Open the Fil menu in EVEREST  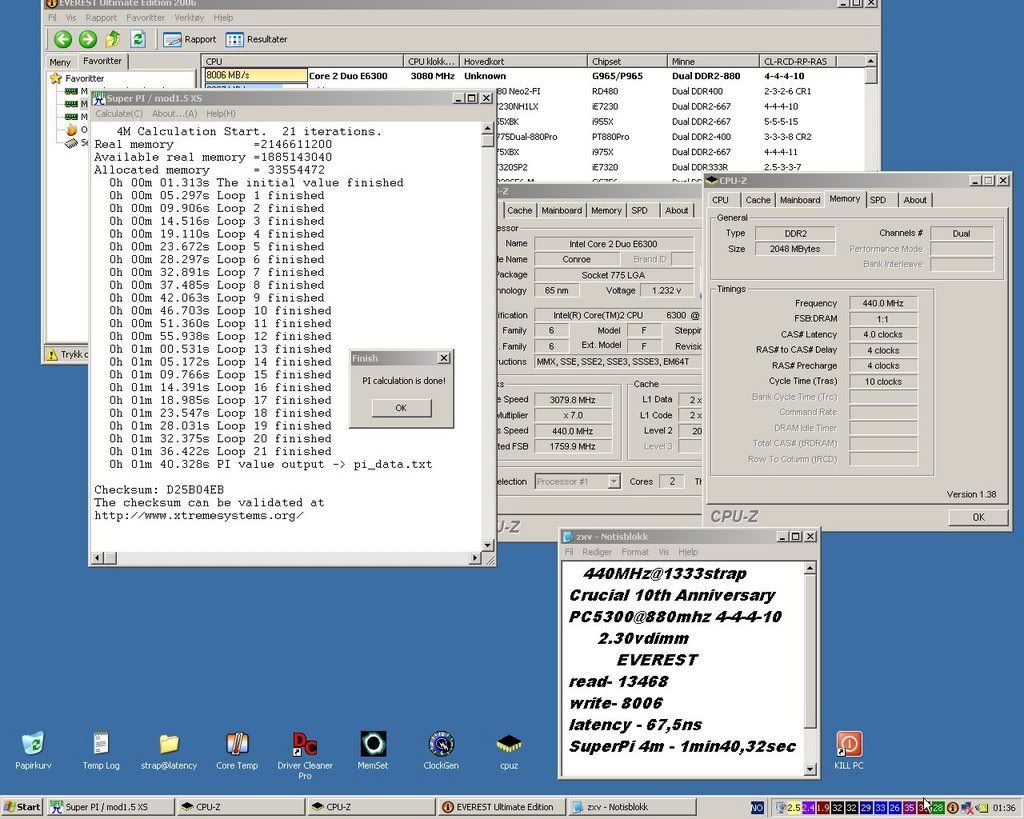(x=52, y=18)
